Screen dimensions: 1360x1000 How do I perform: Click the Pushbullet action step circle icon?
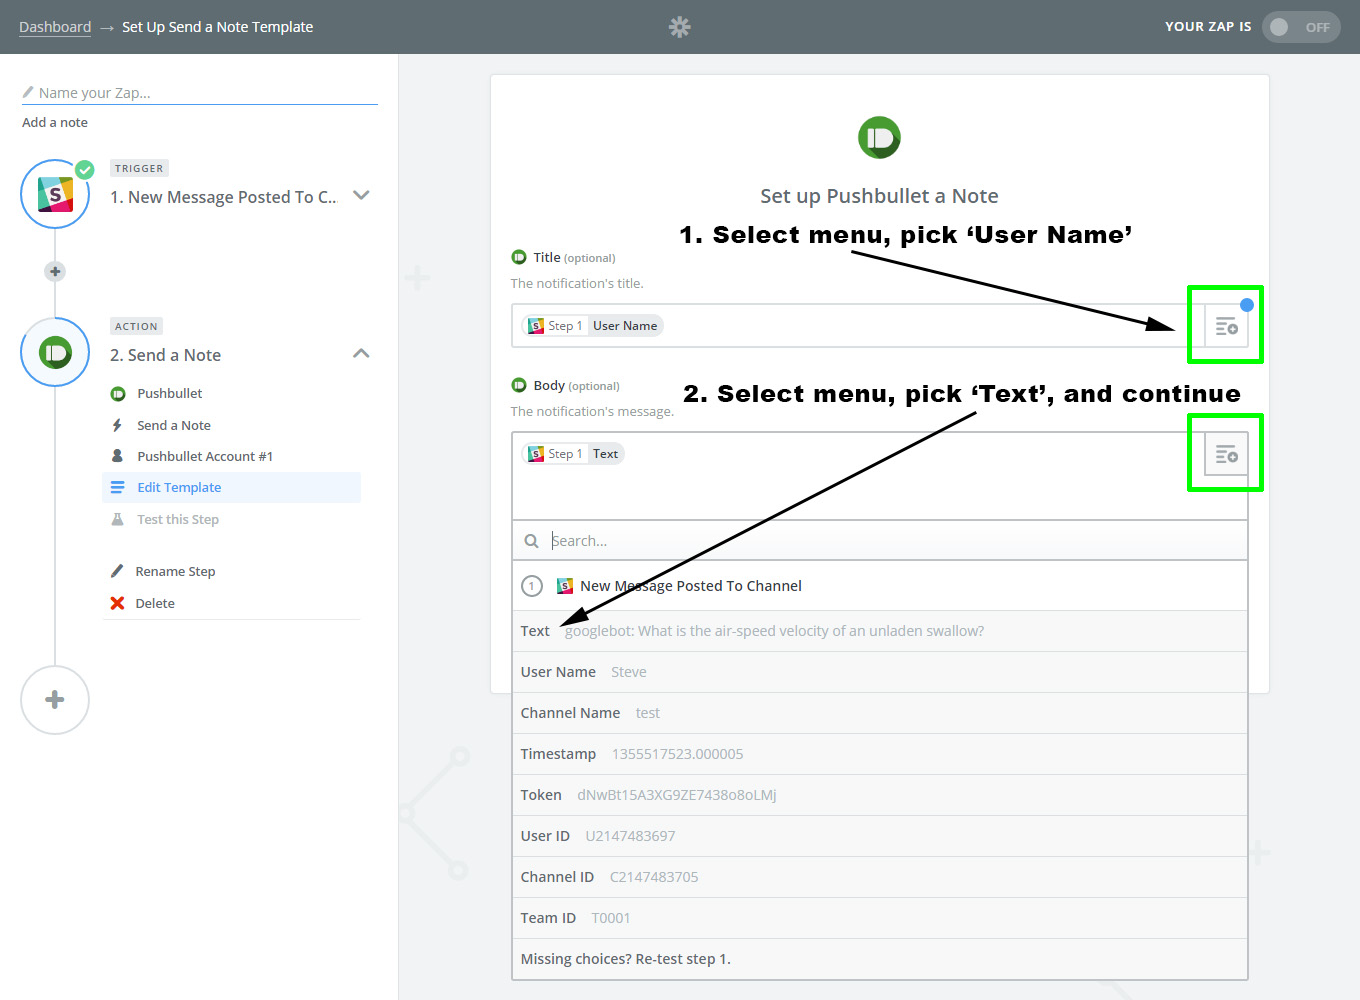[x=55, y=352]
